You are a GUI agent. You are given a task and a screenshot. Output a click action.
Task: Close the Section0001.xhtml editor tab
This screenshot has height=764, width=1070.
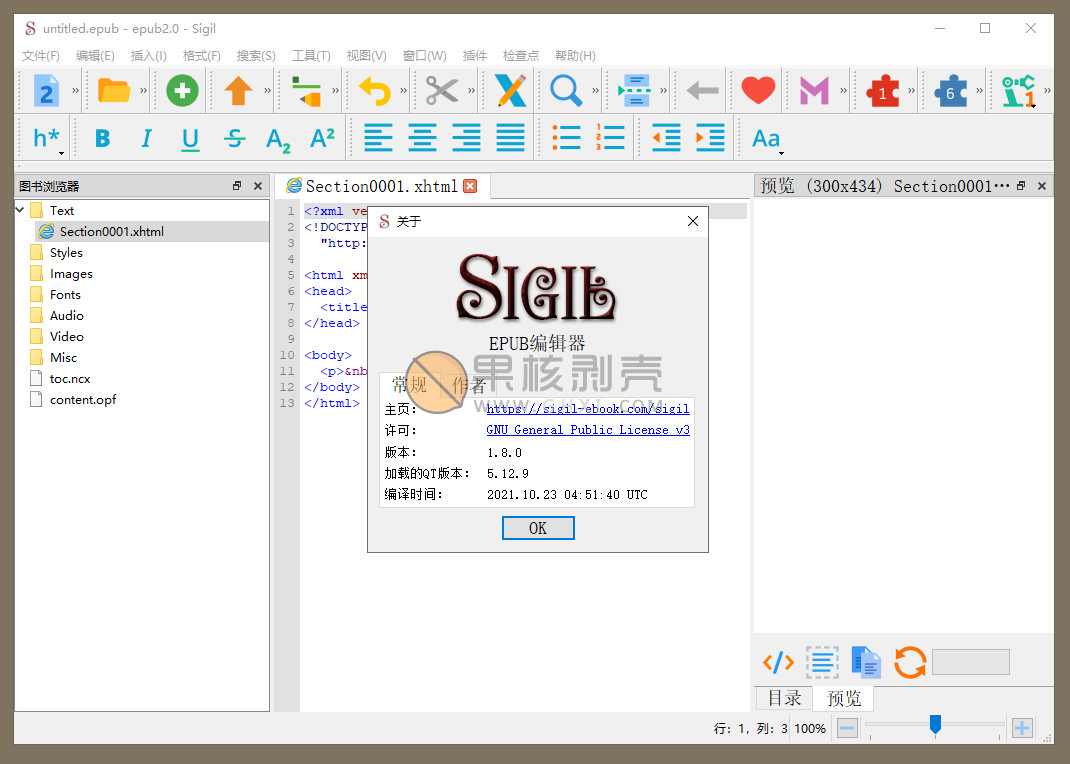click(x=470, y=186)
